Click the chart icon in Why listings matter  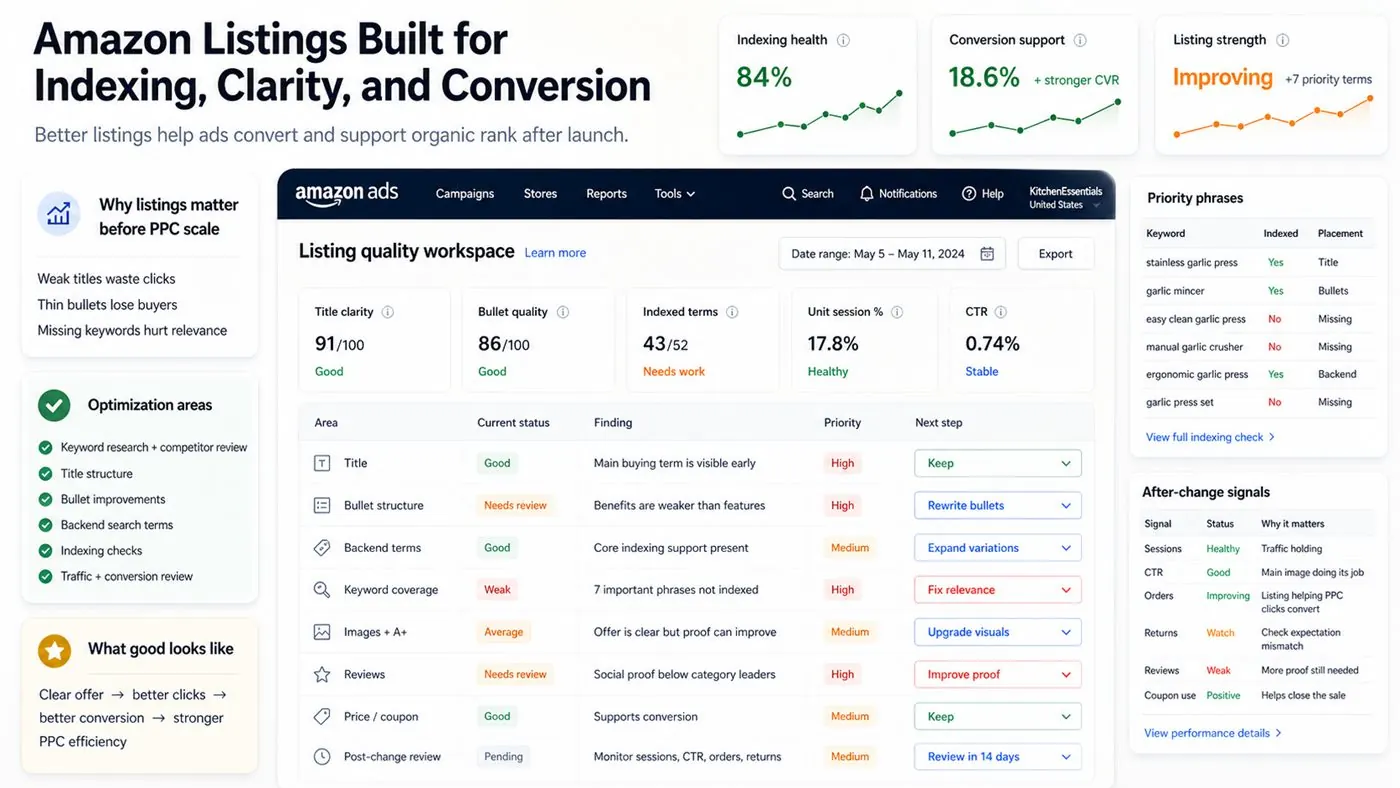click(57, 213)
